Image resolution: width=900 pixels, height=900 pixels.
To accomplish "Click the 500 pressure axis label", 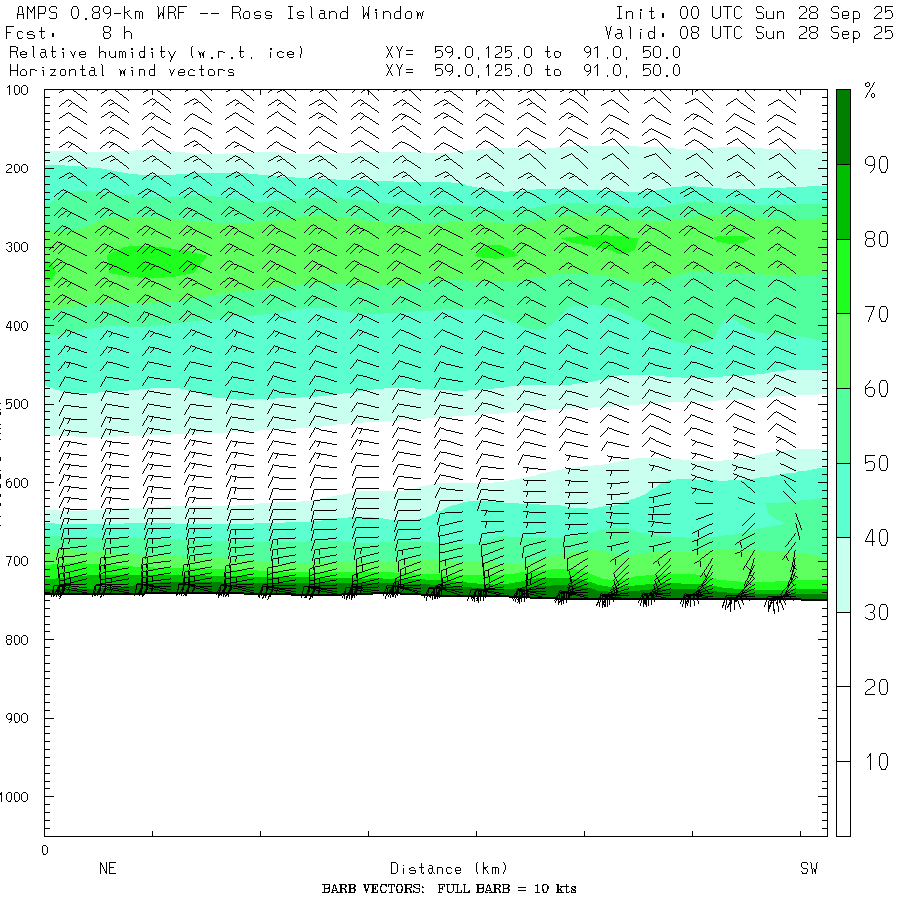I will point(17,404).
